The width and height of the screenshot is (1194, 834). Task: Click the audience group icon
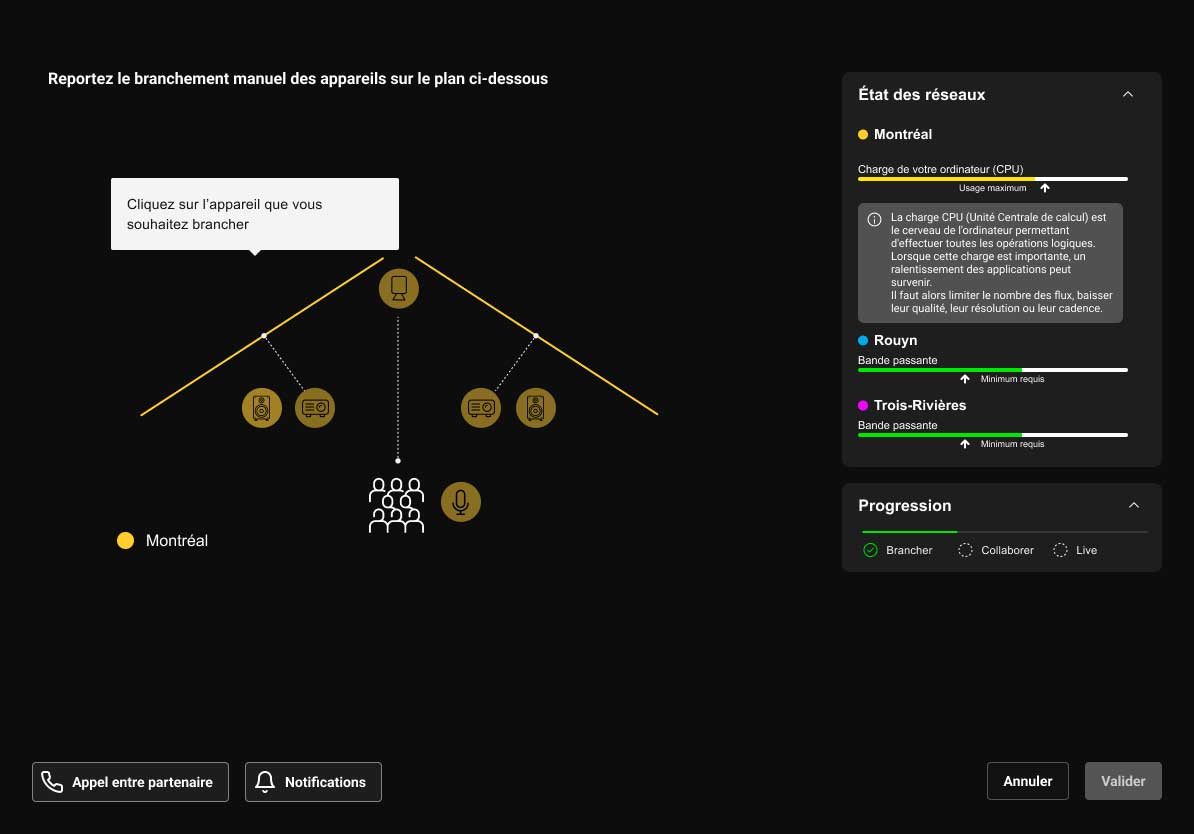coord(396,505)
